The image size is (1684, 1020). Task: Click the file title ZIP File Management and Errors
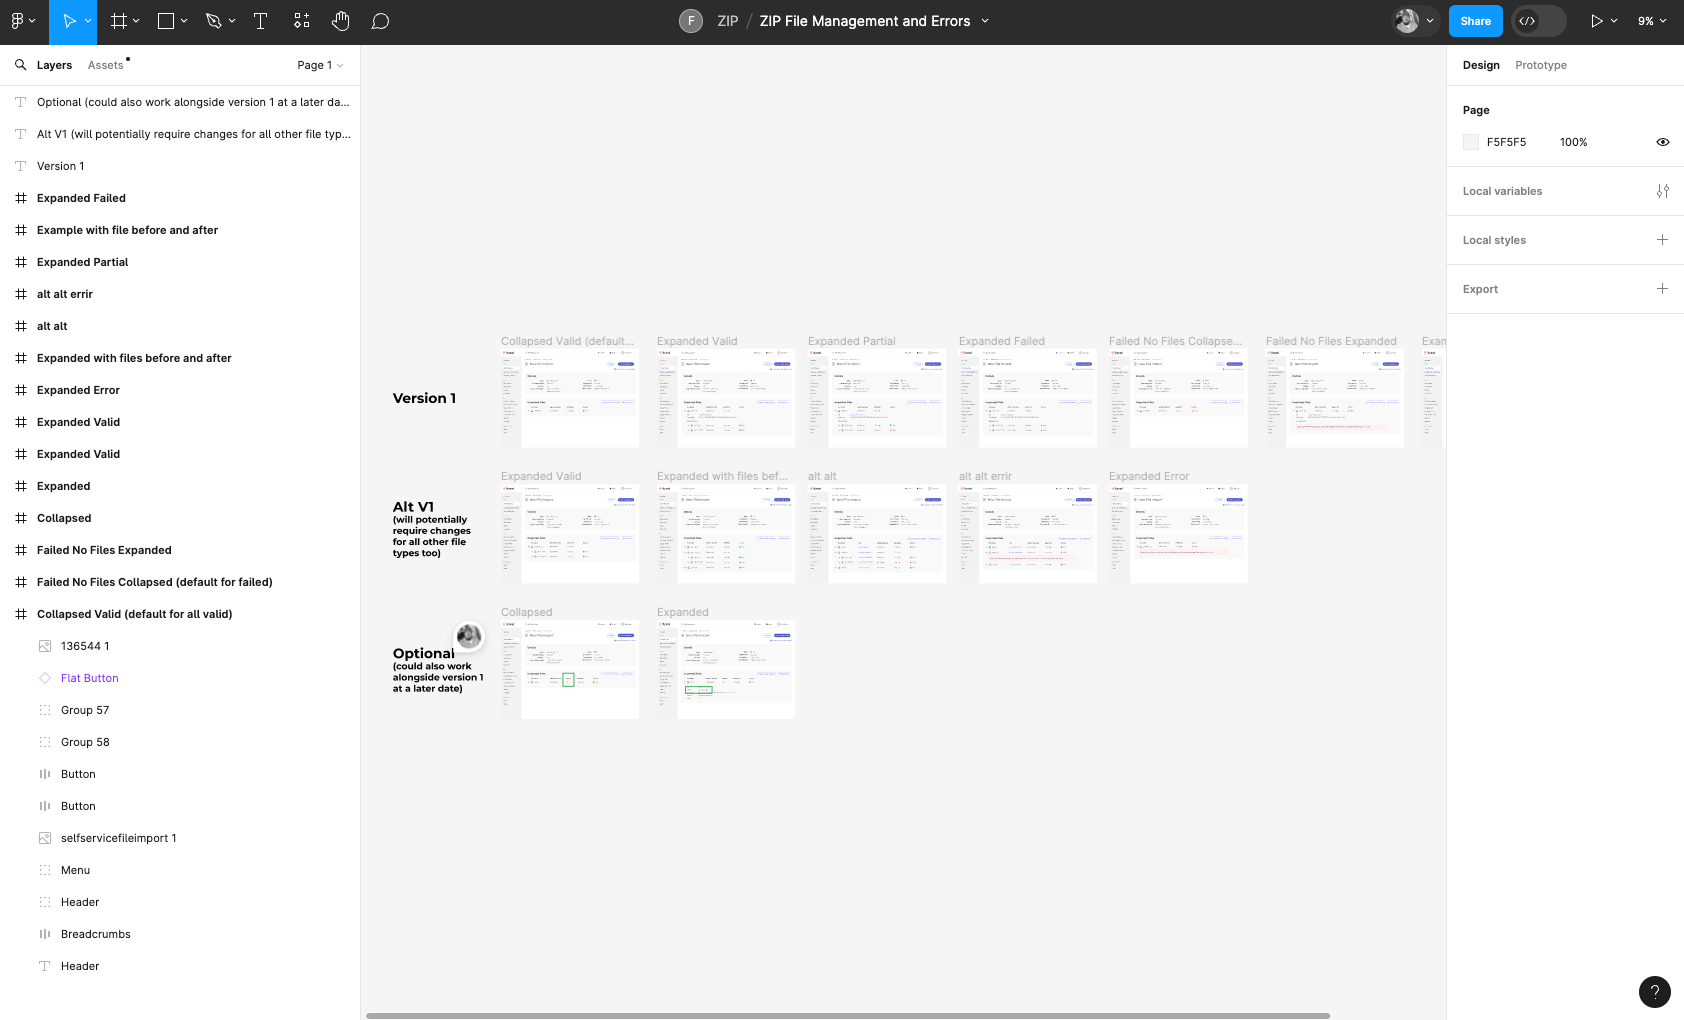tap(865, 21)
